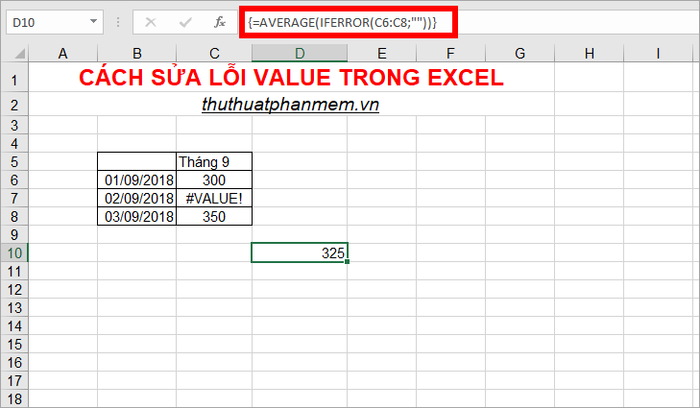
Task: Select row 9 header
Action: (x=14, y=235)
